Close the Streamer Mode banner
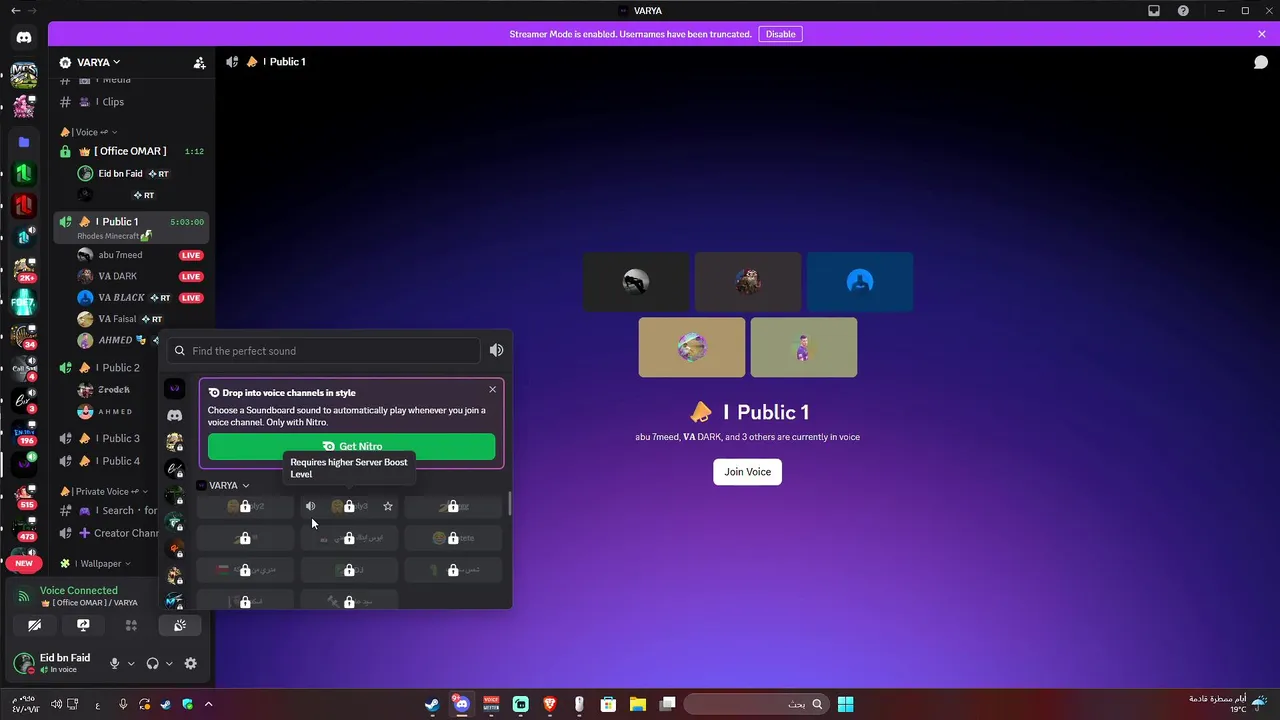 [x=1262, y=34]
